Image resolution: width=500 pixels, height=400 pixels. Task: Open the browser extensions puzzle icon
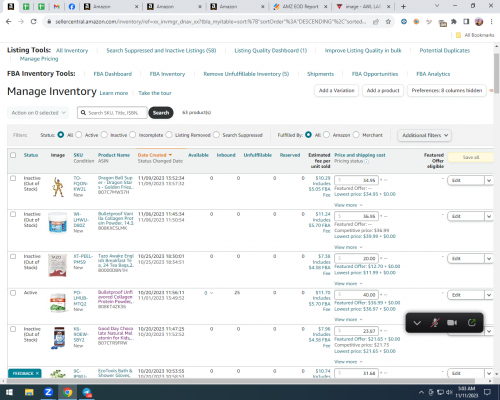pos(454,22)
